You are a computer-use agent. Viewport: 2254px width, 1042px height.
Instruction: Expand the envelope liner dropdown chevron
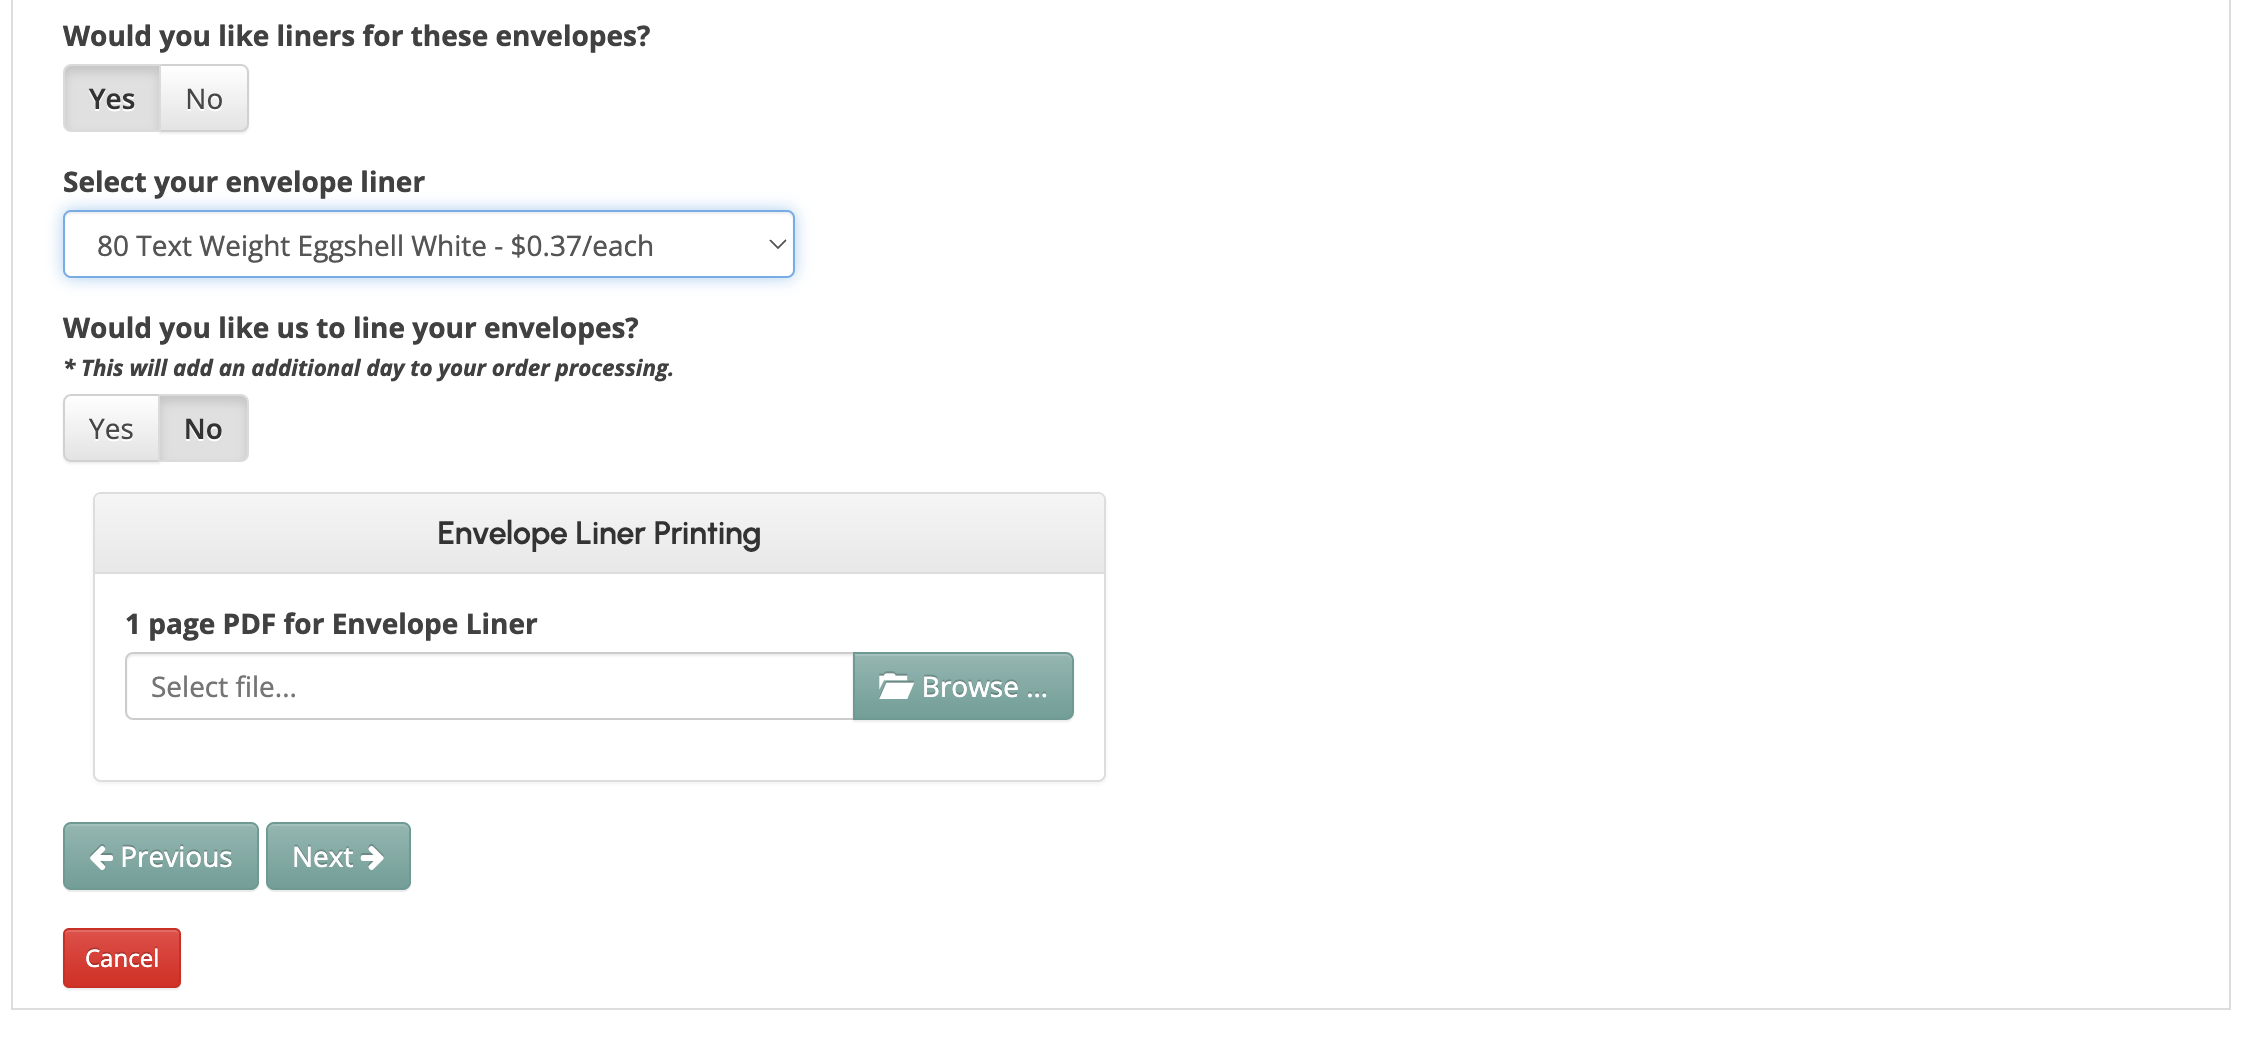click(777, 245)
